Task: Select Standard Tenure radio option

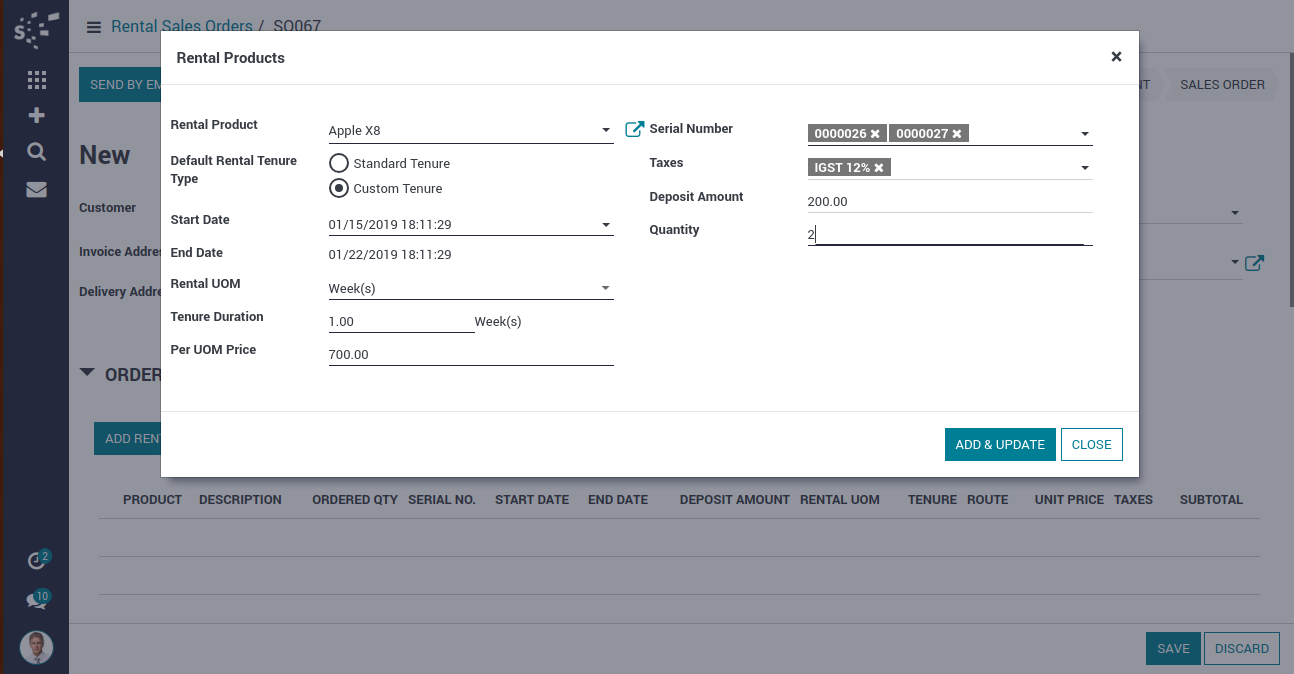Action: (339, 163)
